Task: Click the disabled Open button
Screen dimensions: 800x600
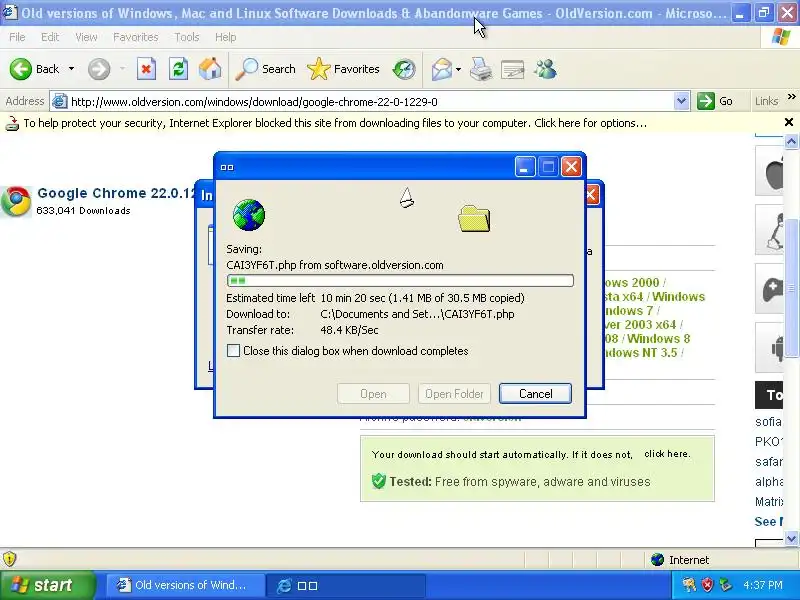Action: 373,393
